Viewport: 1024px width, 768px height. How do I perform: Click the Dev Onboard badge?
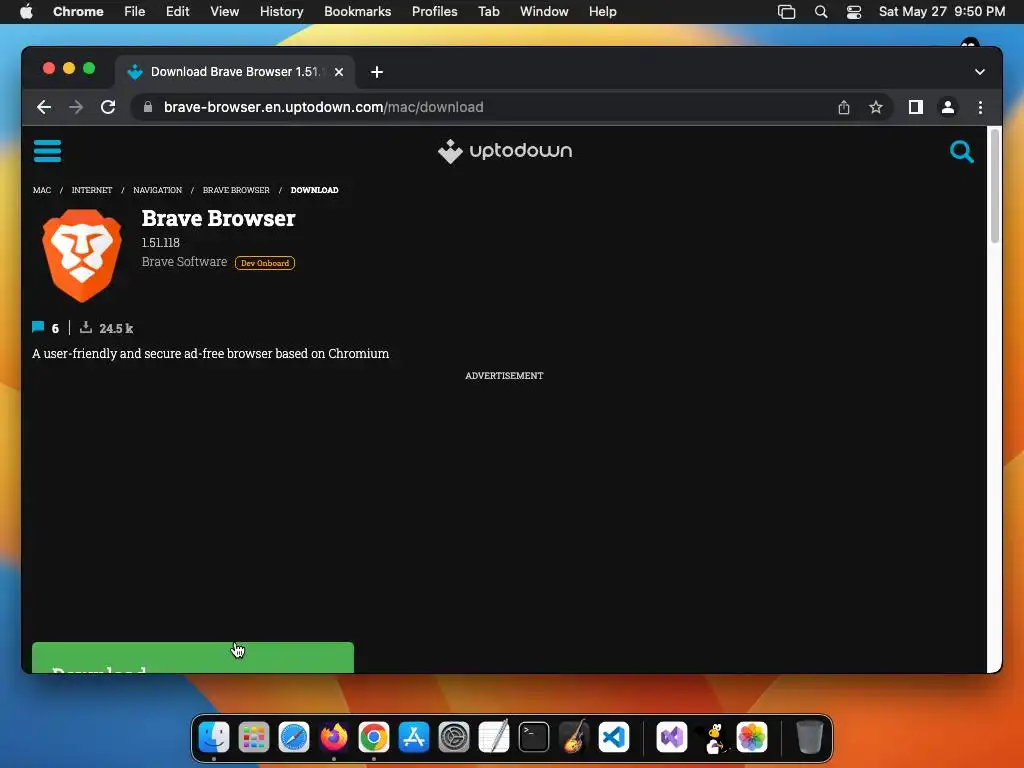tap(264, 263)
